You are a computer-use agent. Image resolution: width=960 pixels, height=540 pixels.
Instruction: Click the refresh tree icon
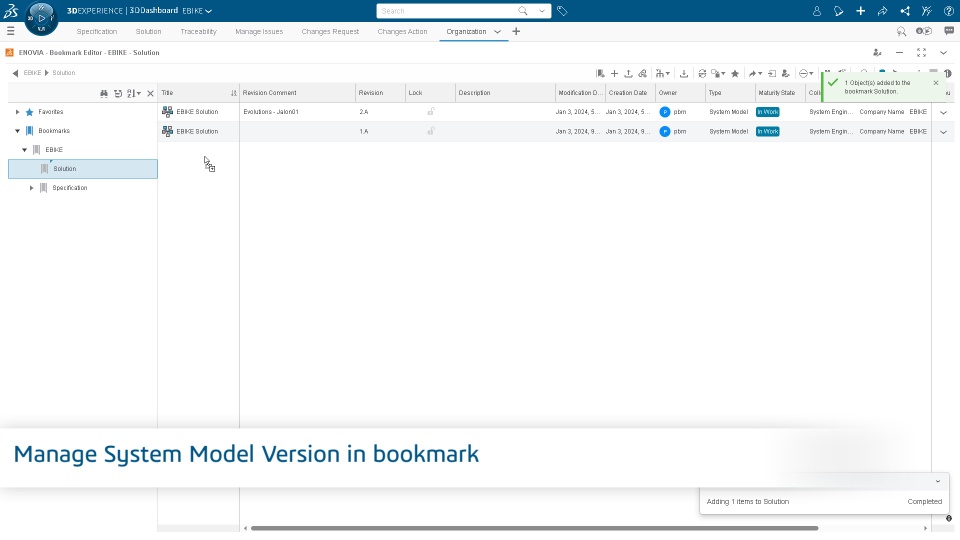[x=118, y=93]
